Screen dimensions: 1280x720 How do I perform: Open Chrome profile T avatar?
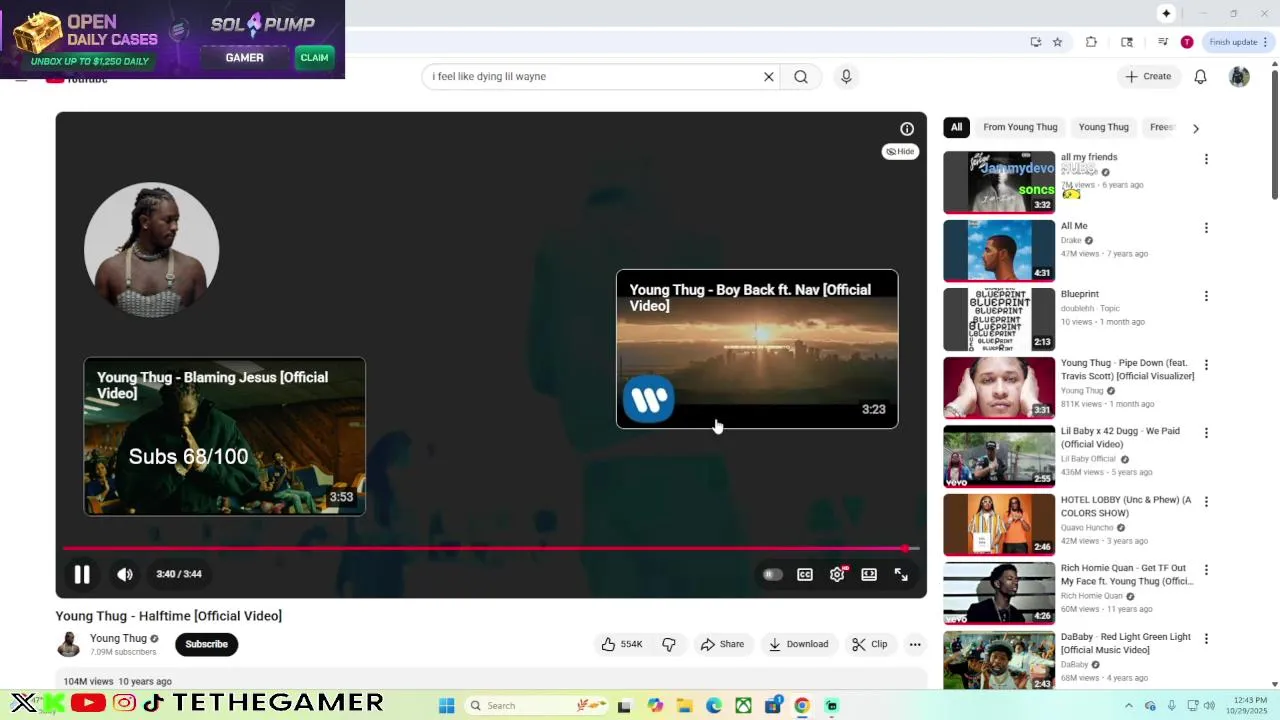pos(1187,42)
